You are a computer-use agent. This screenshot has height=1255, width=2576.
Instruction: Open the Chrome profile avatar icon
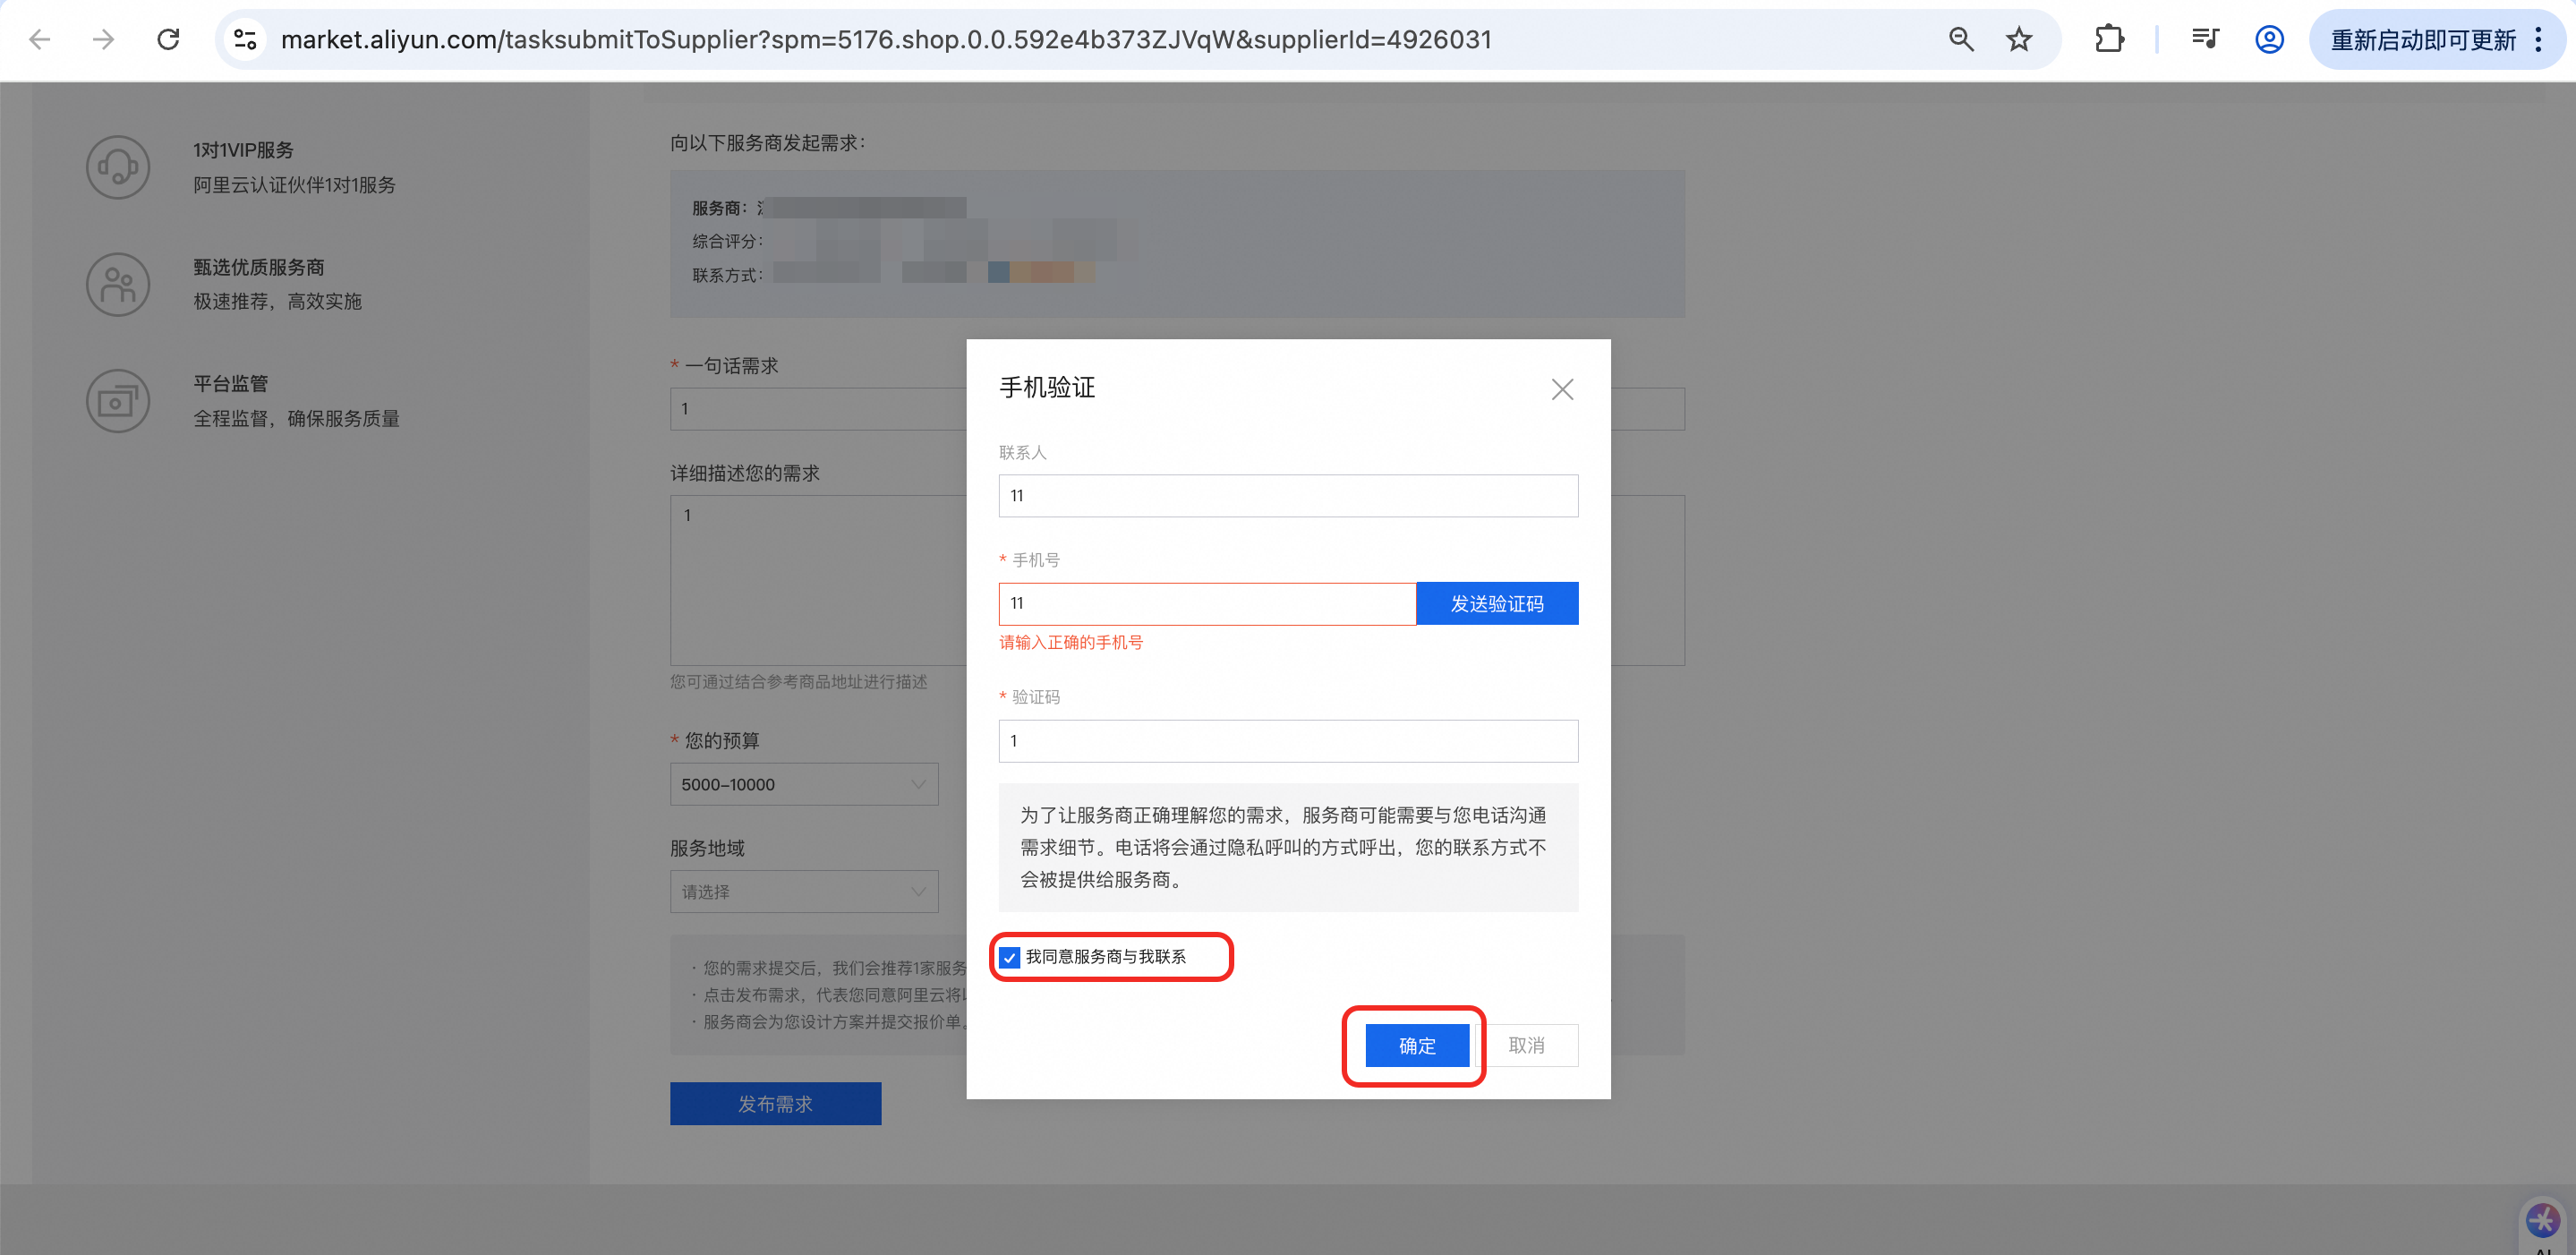(x=2269, y=39)
